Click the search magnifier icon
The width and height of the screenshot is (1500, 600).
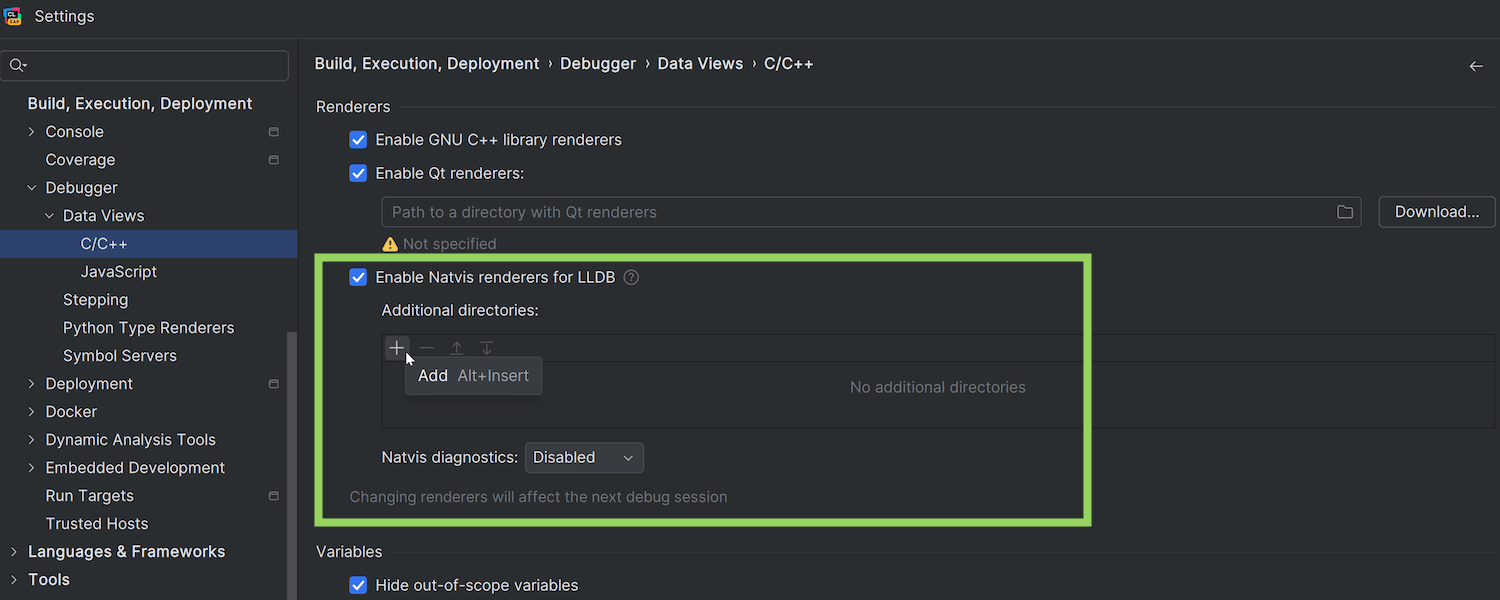[17, 66]
